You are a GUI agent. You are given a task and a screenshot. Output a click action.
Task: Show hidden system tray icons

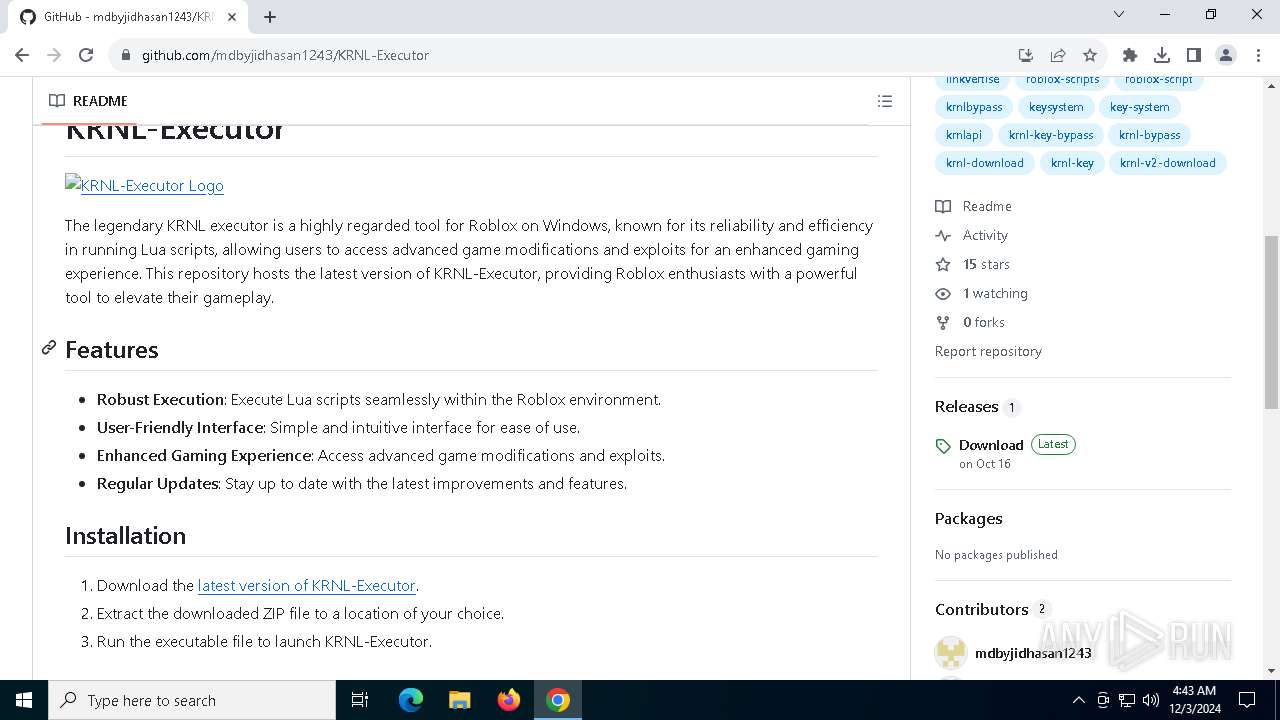coord(1078,700)
